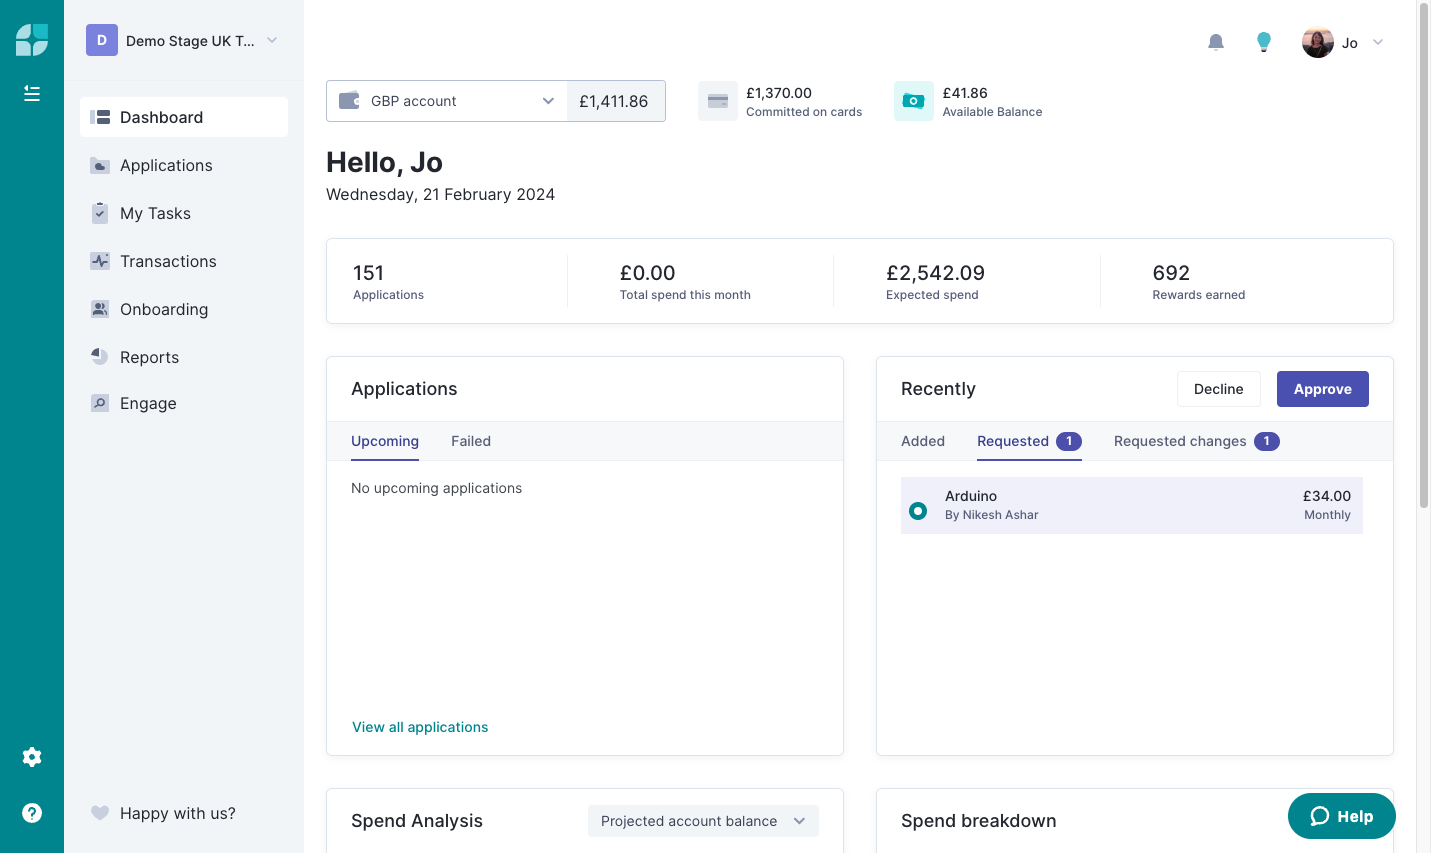The width and height of the screenshot is (1431, 853).
Task: Open the Requested changes tab
Action: click(1197, 441)
